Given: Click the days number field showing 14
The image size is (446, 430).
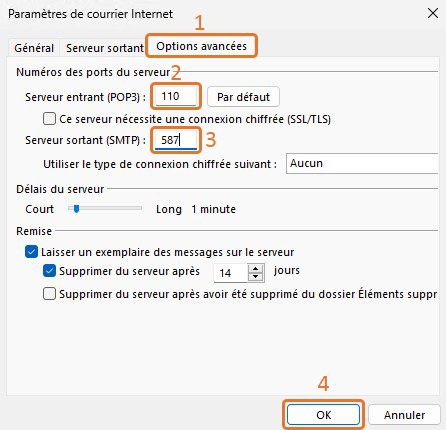Looking at the screenshot, I should tap(231, 273).
